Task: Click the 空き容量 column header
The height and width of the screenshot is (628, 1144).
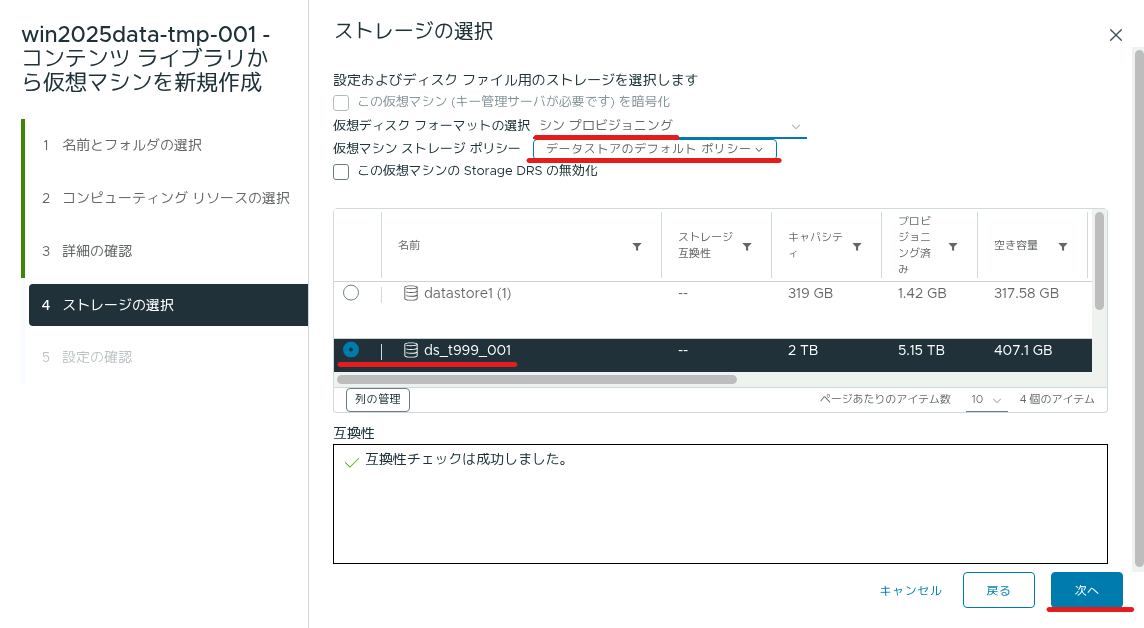Action: (x=1016, y=245)
